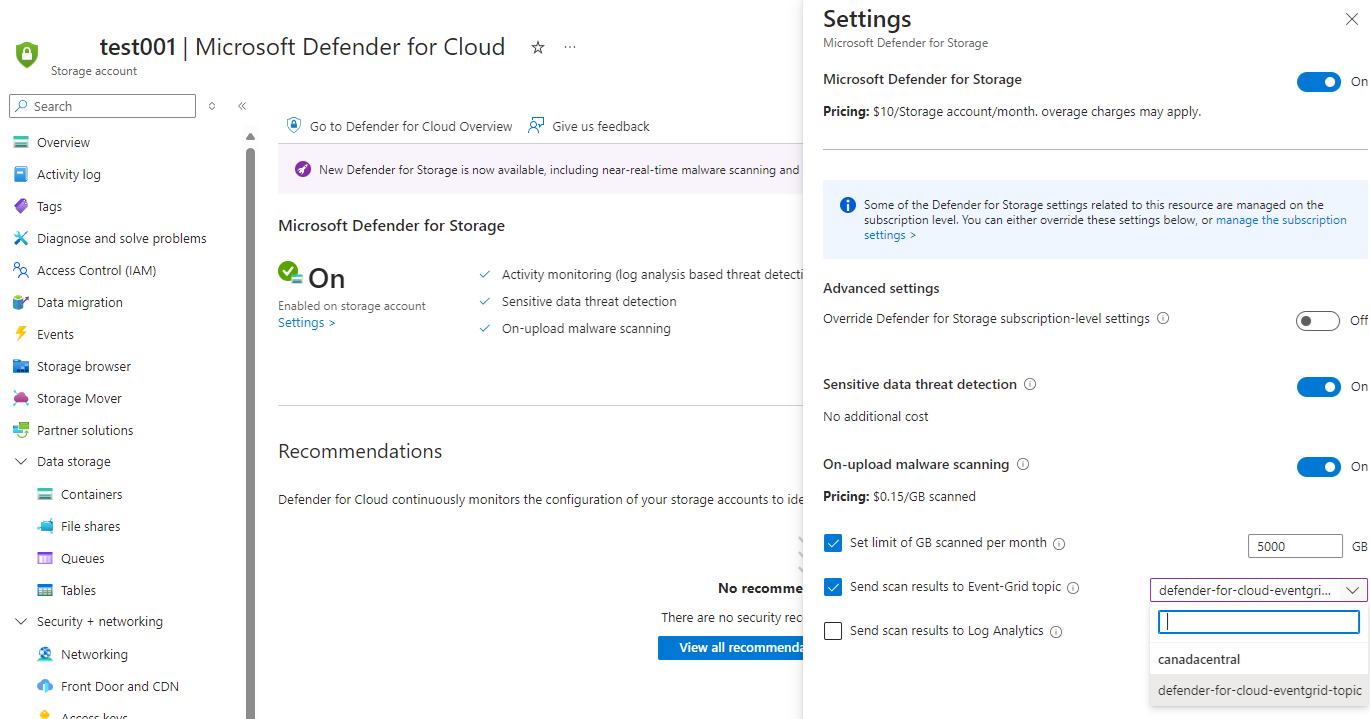Click the Networking icon
1370x719 pixels.
45,654
